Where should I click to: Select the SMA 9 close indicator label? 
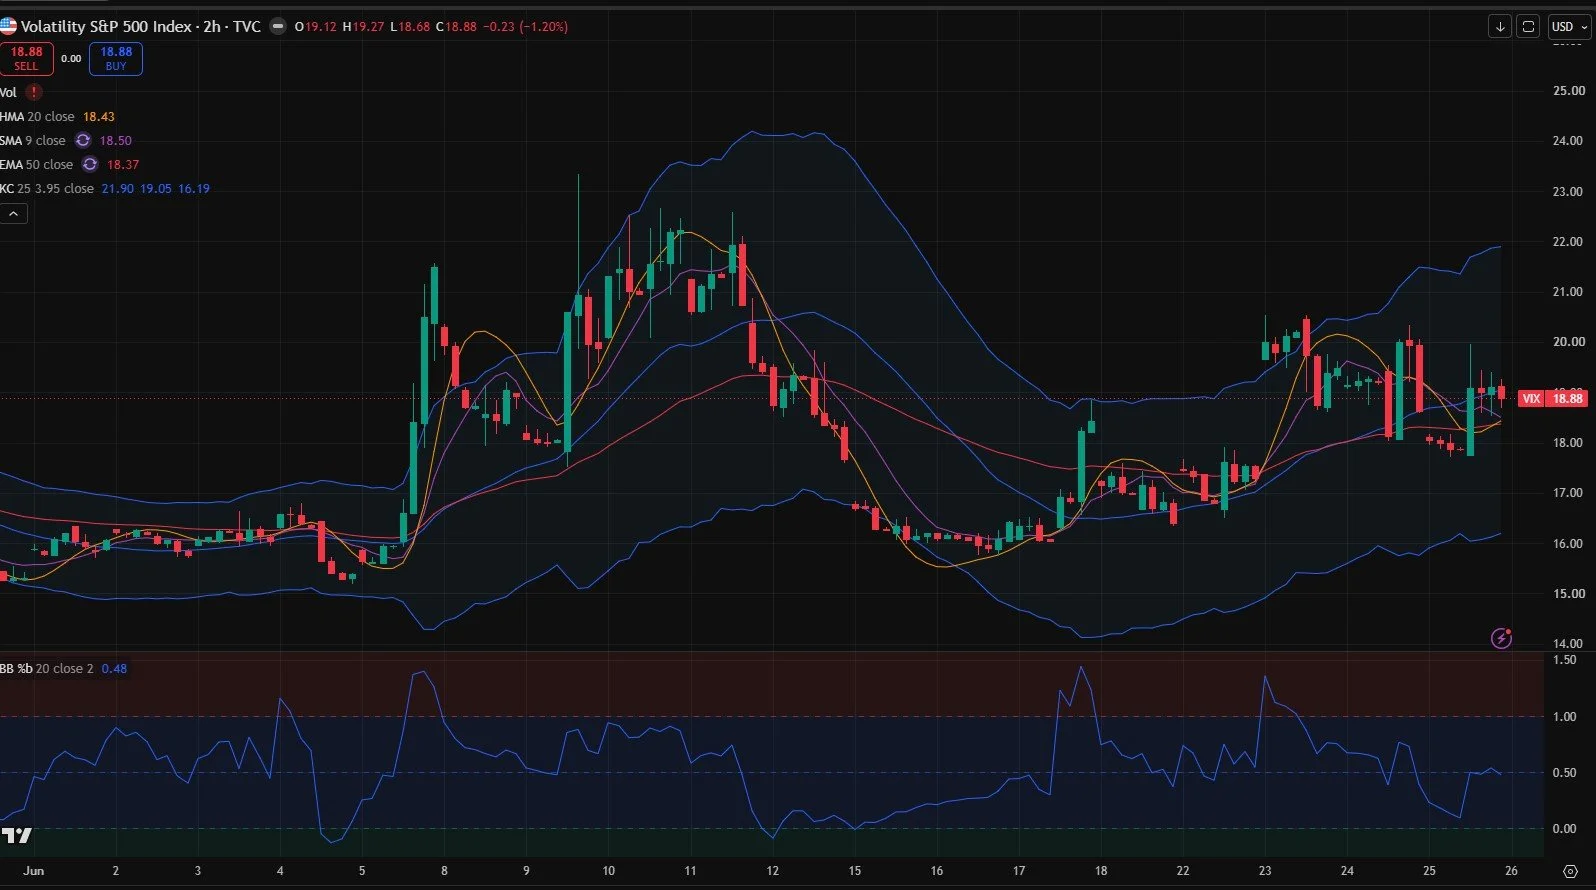(x=33, y=141)
